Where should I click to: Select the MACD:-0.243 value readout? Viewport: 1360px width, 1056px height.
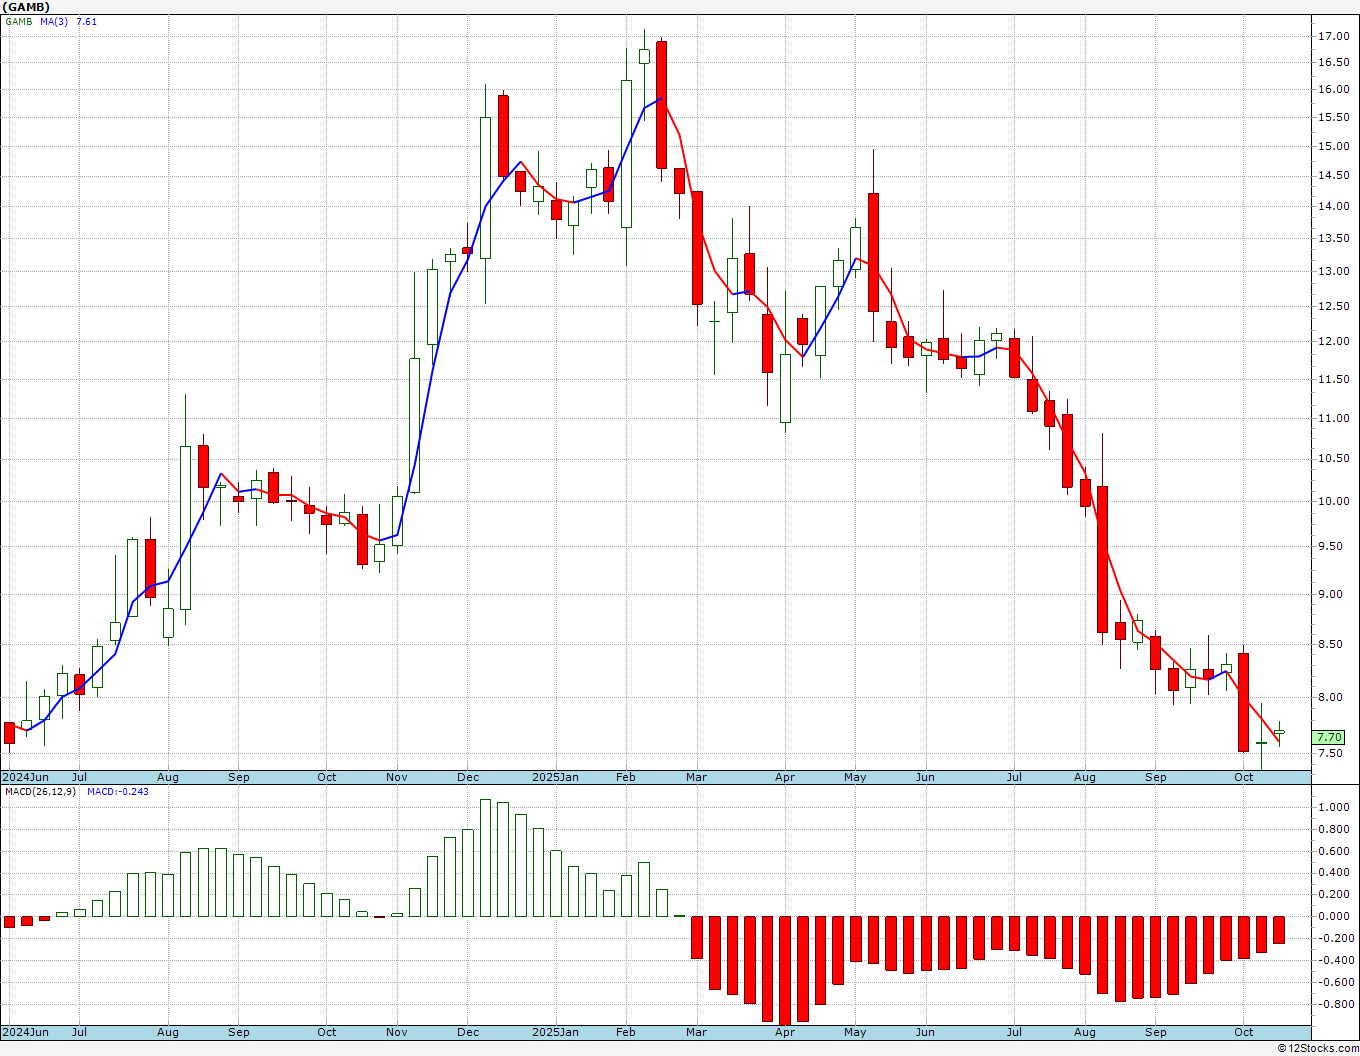click(118, 792)
